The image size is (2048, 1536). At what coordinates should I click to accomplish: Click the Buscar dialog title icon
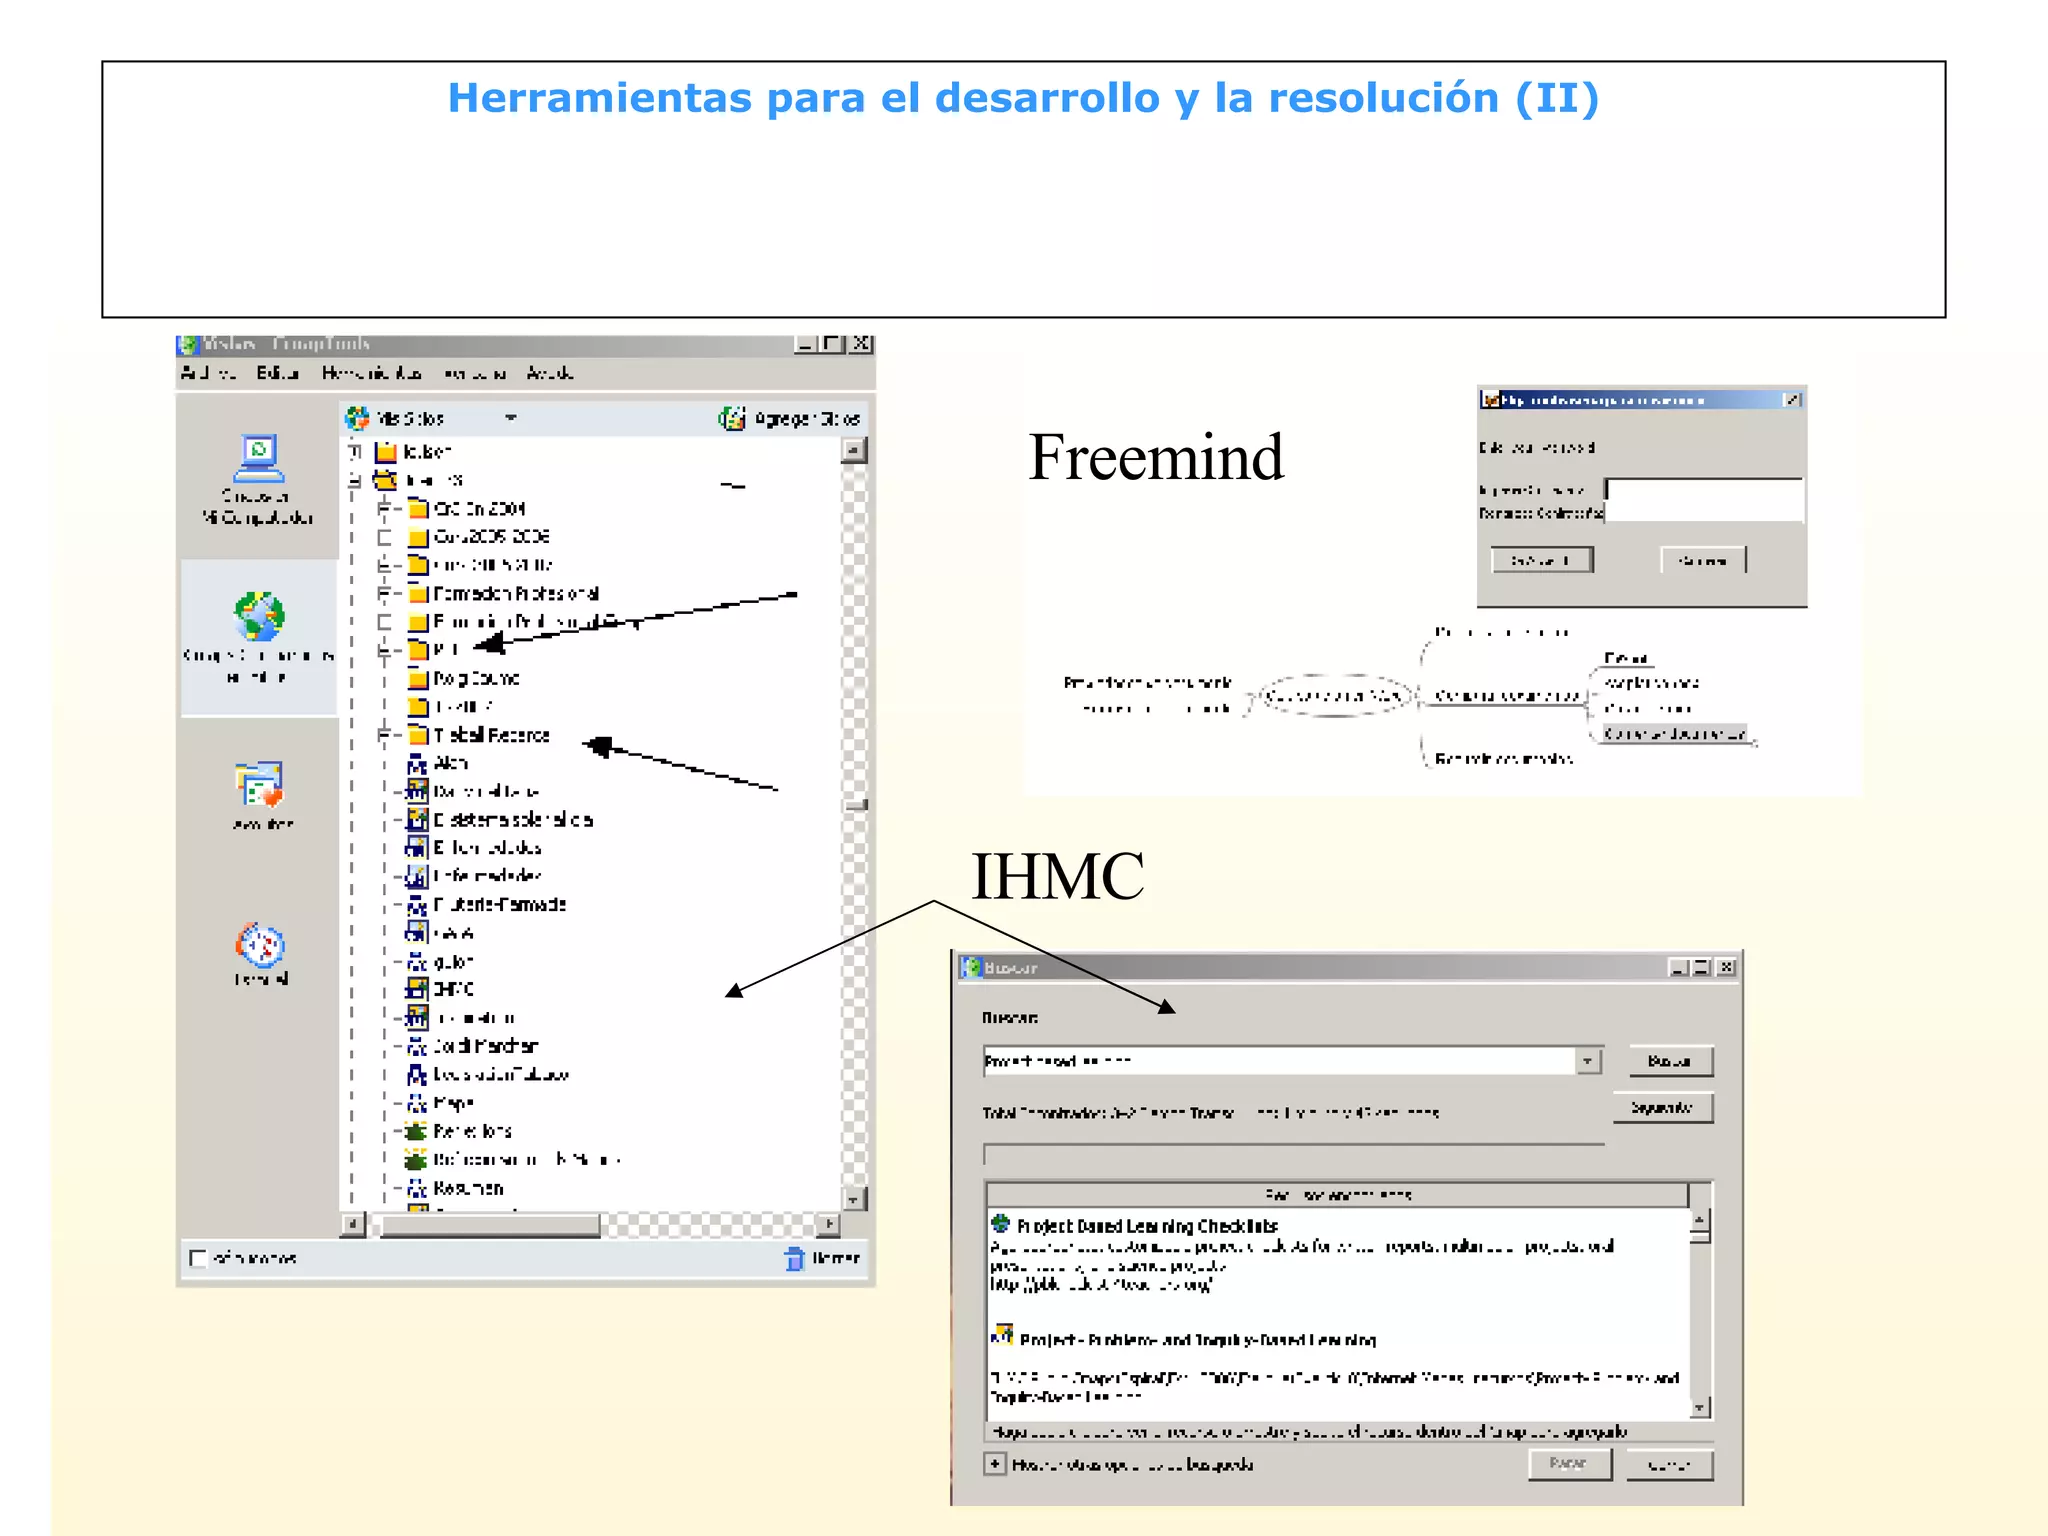coord(971,967)
